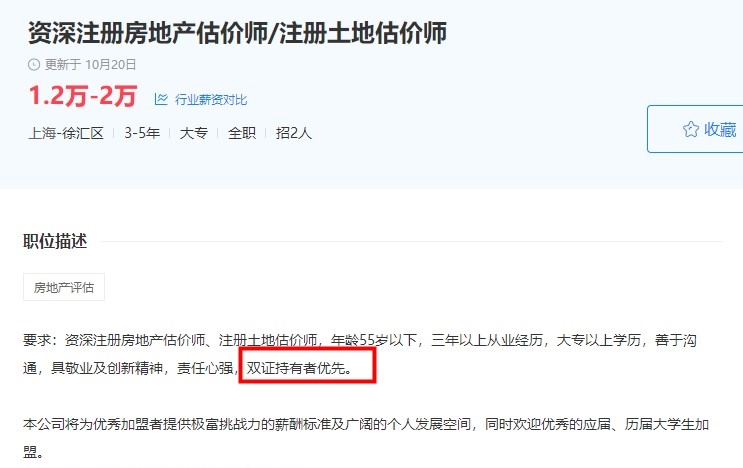This screenshot has height=468, width=743.
Task: Click the text 大专以上学历 in the requirements
Action: 598,340
